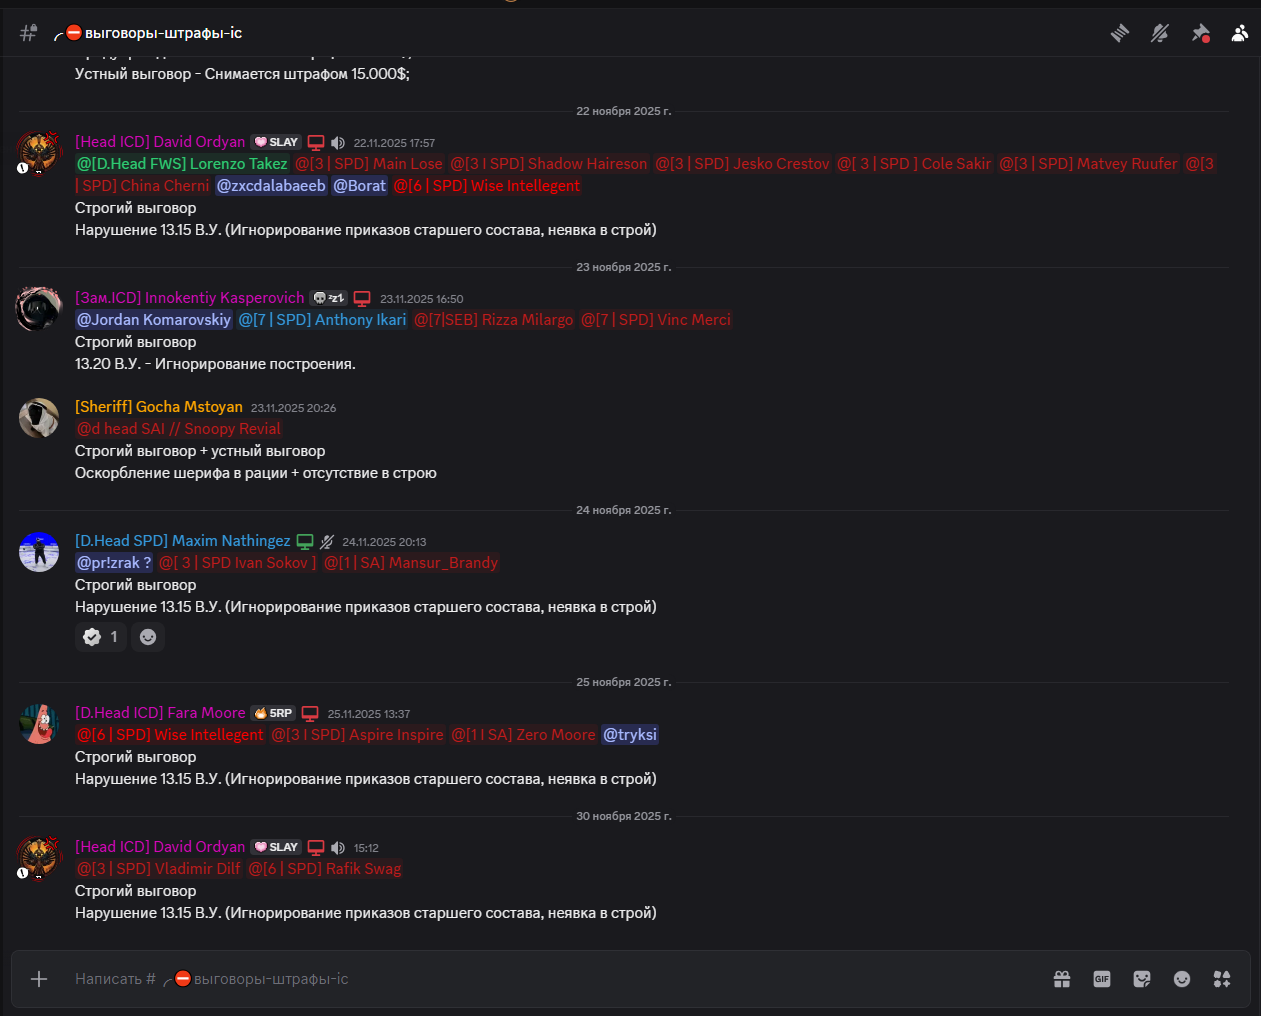This screenshot has height=1016, width=1261.
Task: Open the Nitro gift icon
Action: point(1062,979)
